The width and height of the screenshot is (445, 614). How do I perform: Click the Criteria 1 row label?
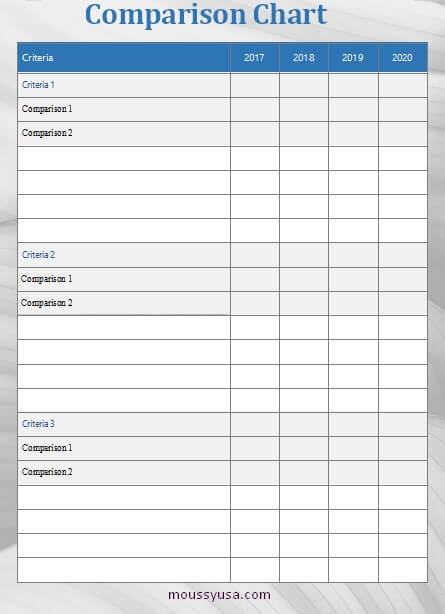point(38,85)
